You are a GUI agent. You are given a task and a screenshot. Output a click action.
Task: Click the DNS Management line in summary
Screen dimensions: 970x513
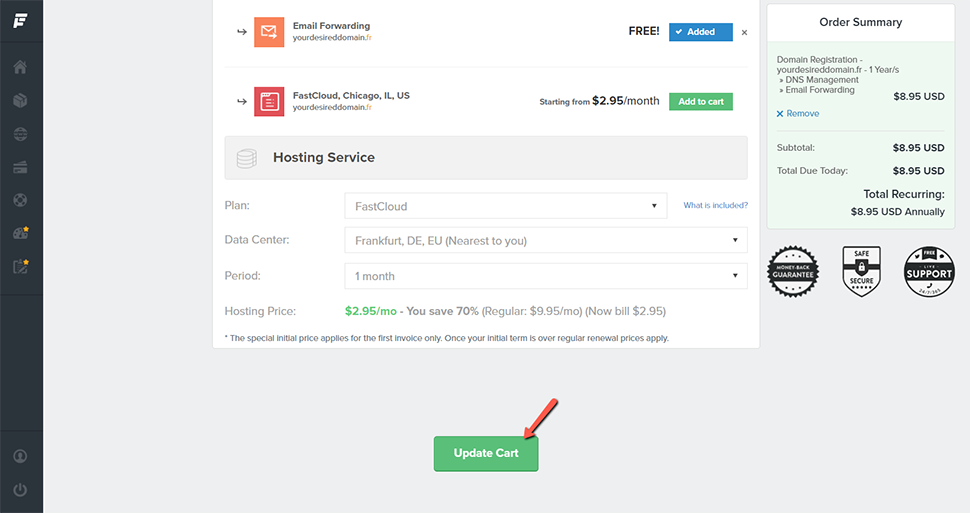point(818,80)
